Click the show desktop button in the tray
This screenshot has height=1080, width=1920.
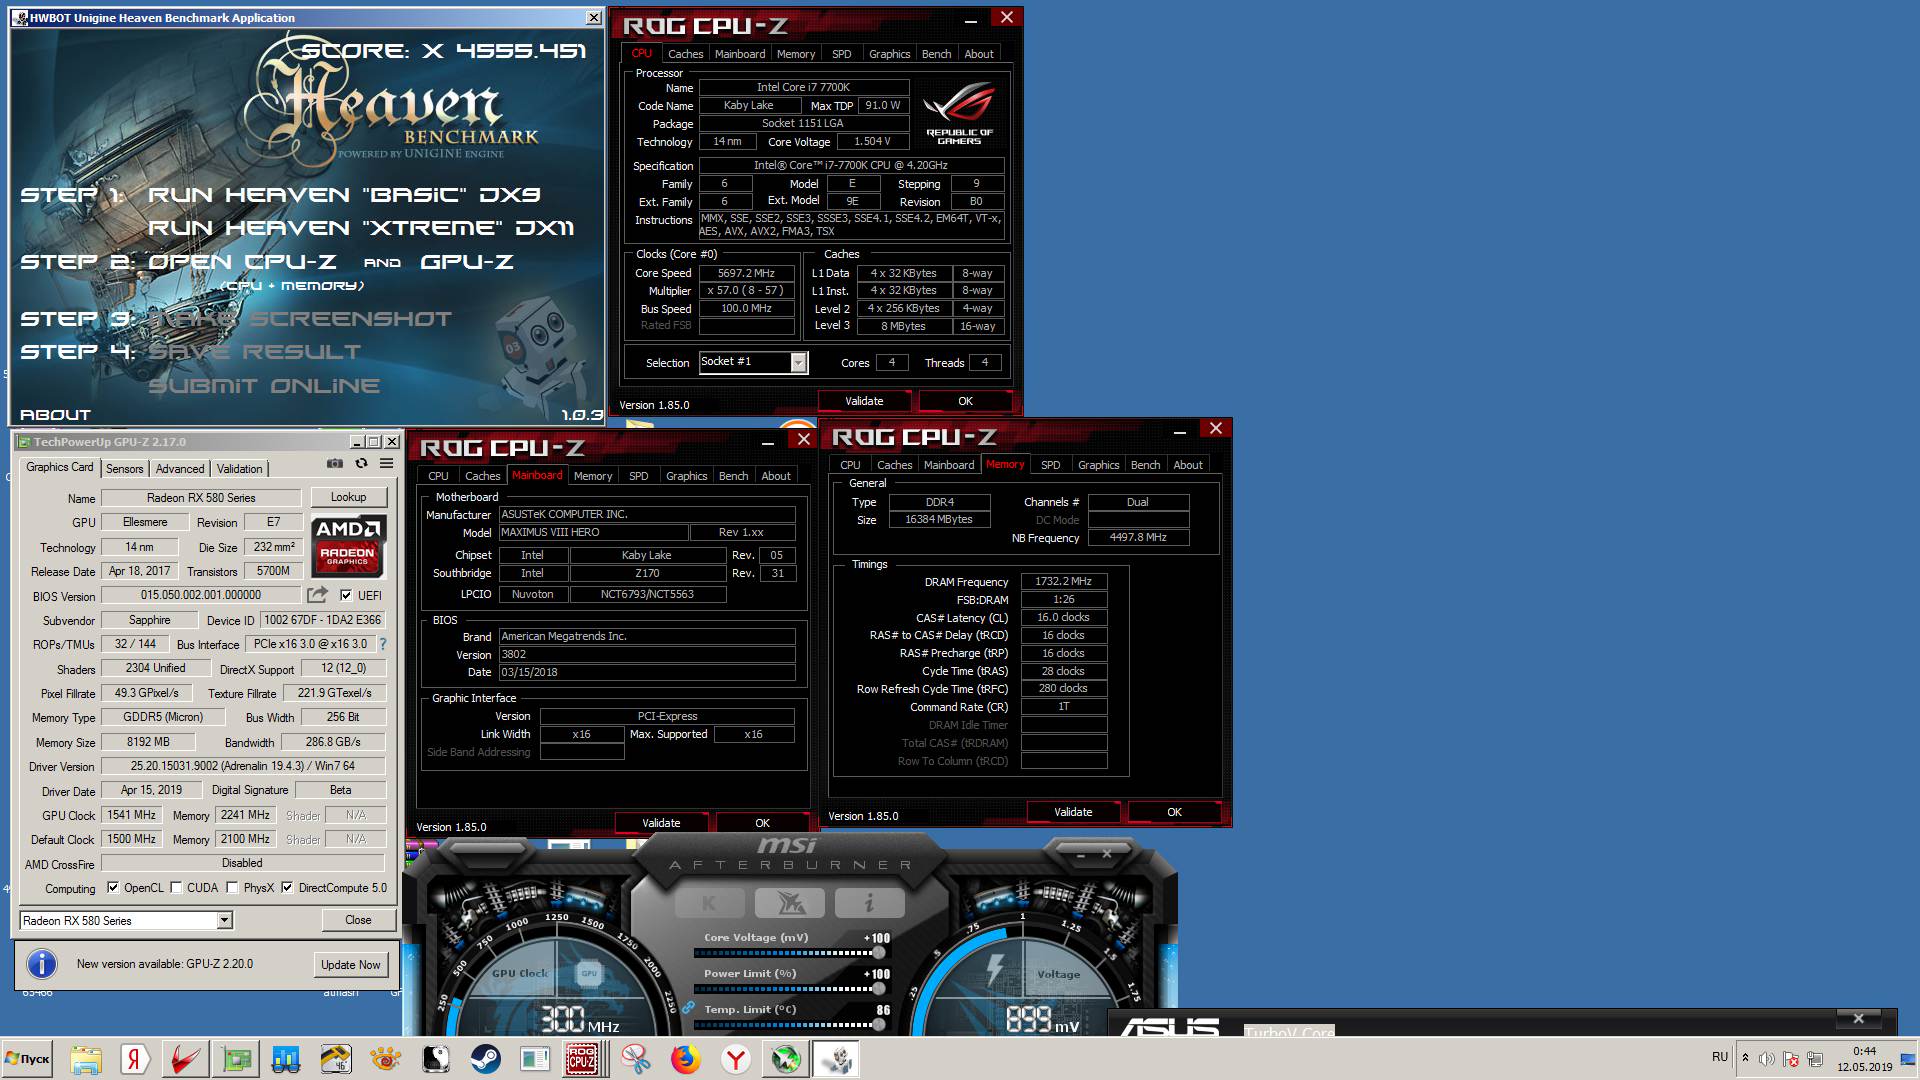(x=1908, y=1059)
